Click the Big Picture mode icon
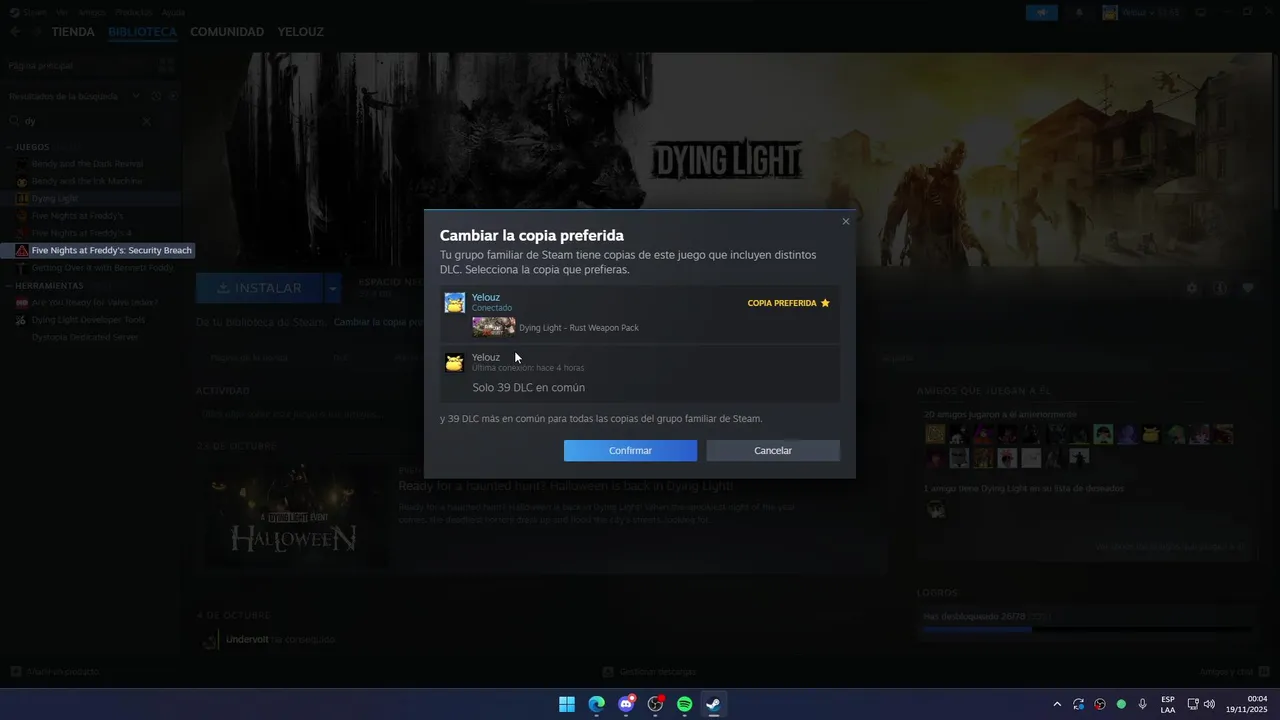 coord(1201,12)
